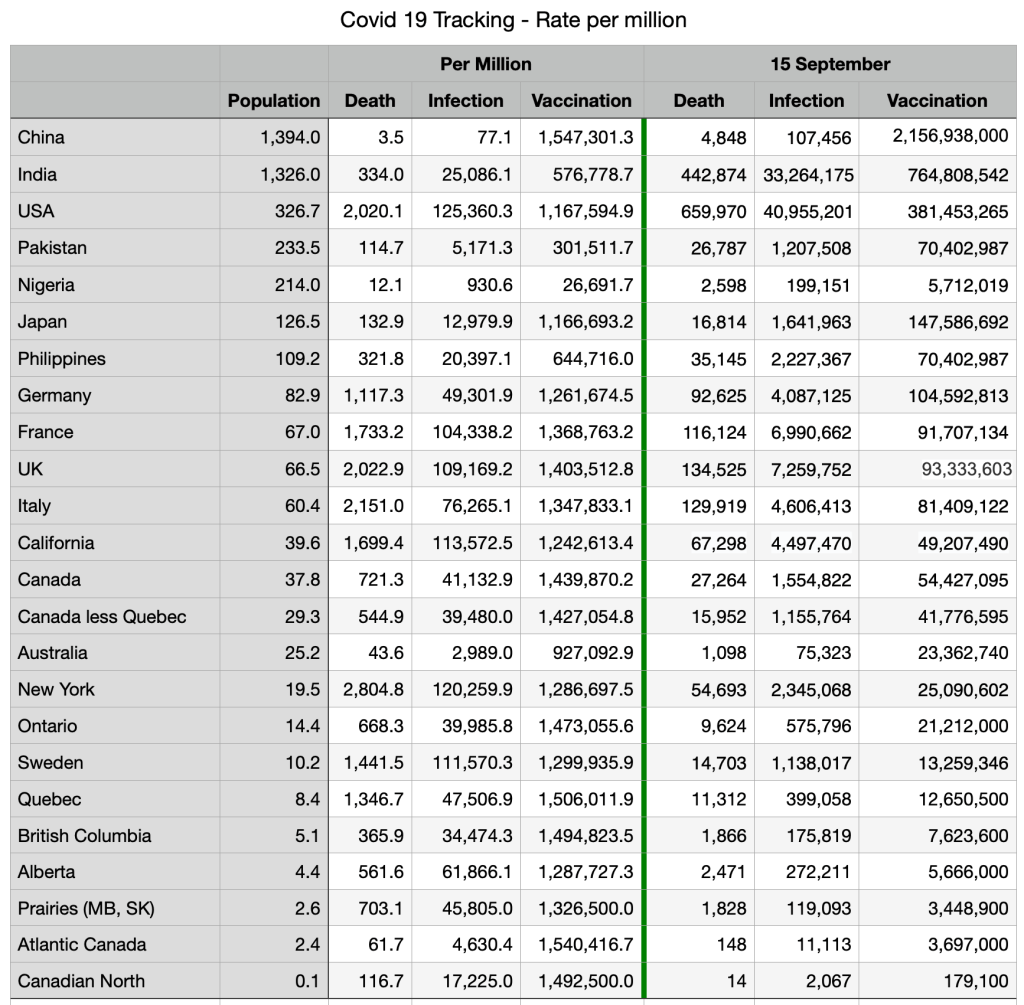1024x1005 pixels.
Task: Select Atlantic Canada death count 148
Action: 732,945
